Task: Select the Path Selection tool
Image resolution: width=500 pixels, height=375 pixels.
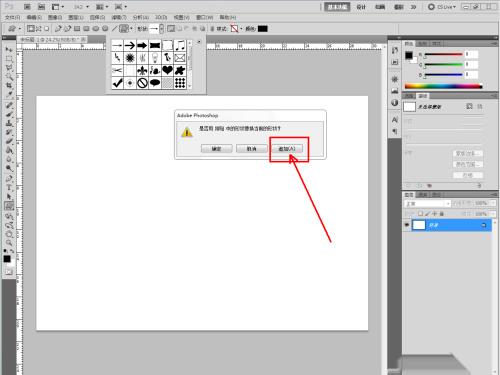Action: [x=9, y=197]
